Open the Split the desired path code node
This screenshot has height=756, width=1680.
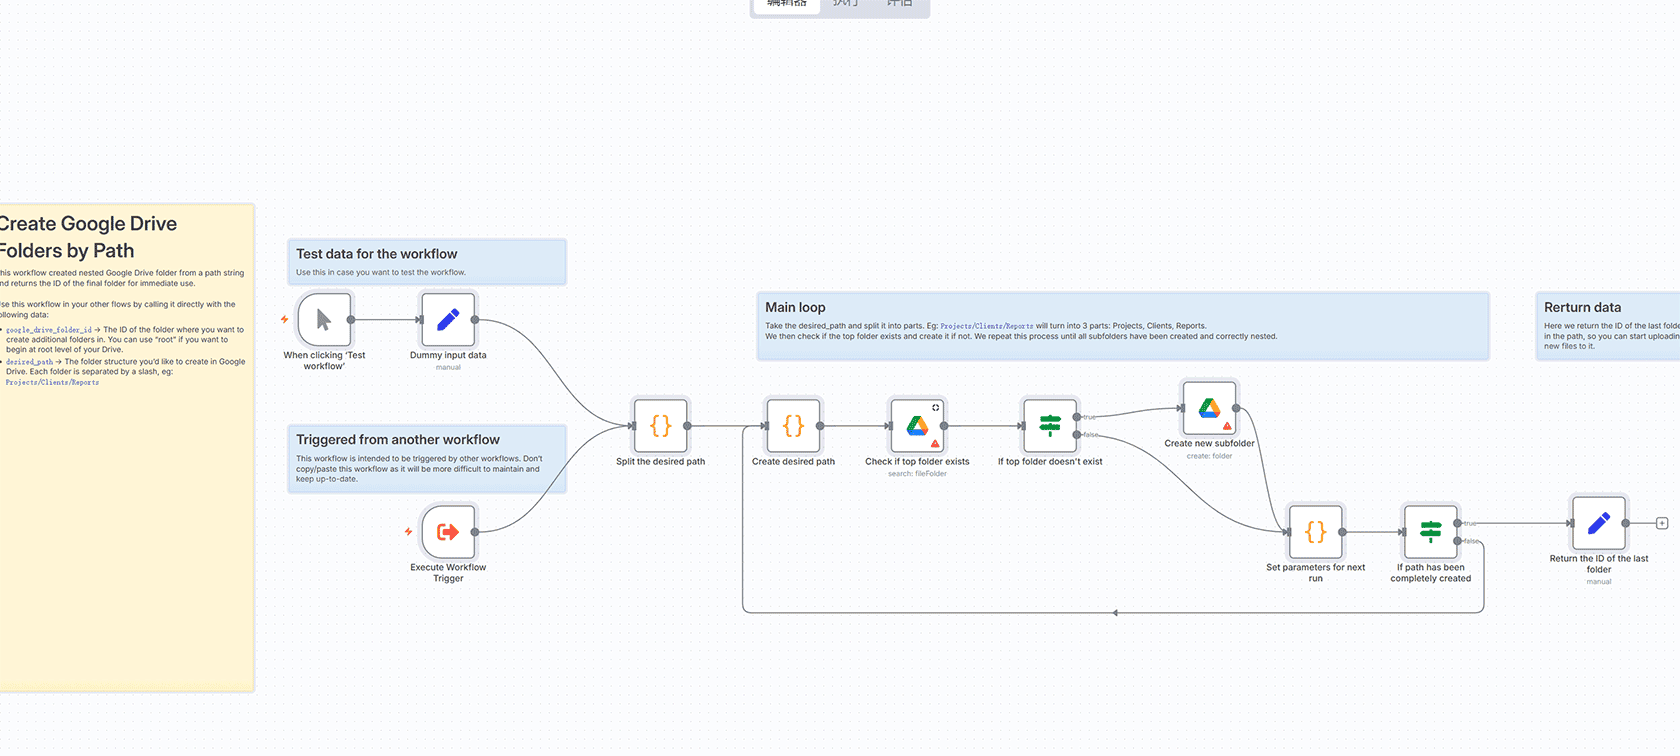click(x=660, y=426)
